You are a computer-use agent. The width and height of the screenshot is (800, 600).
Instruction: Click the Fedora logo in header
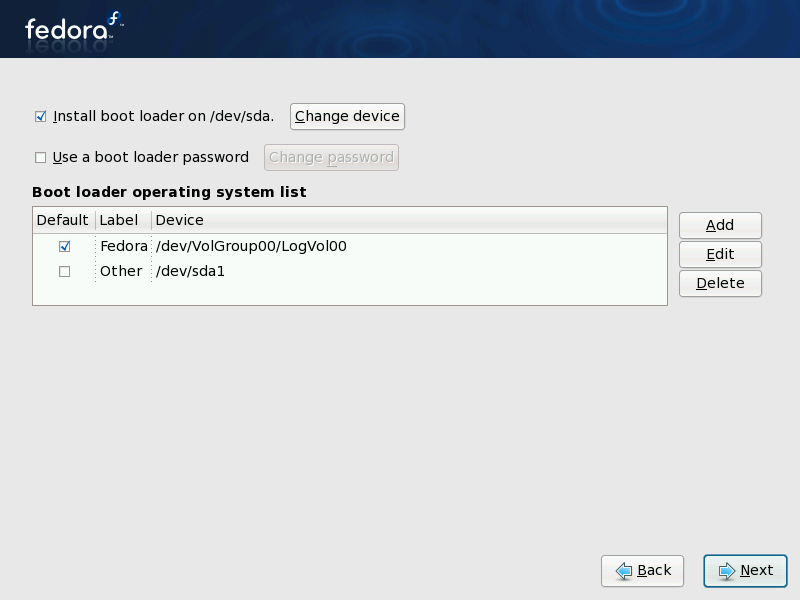point(74,28)
